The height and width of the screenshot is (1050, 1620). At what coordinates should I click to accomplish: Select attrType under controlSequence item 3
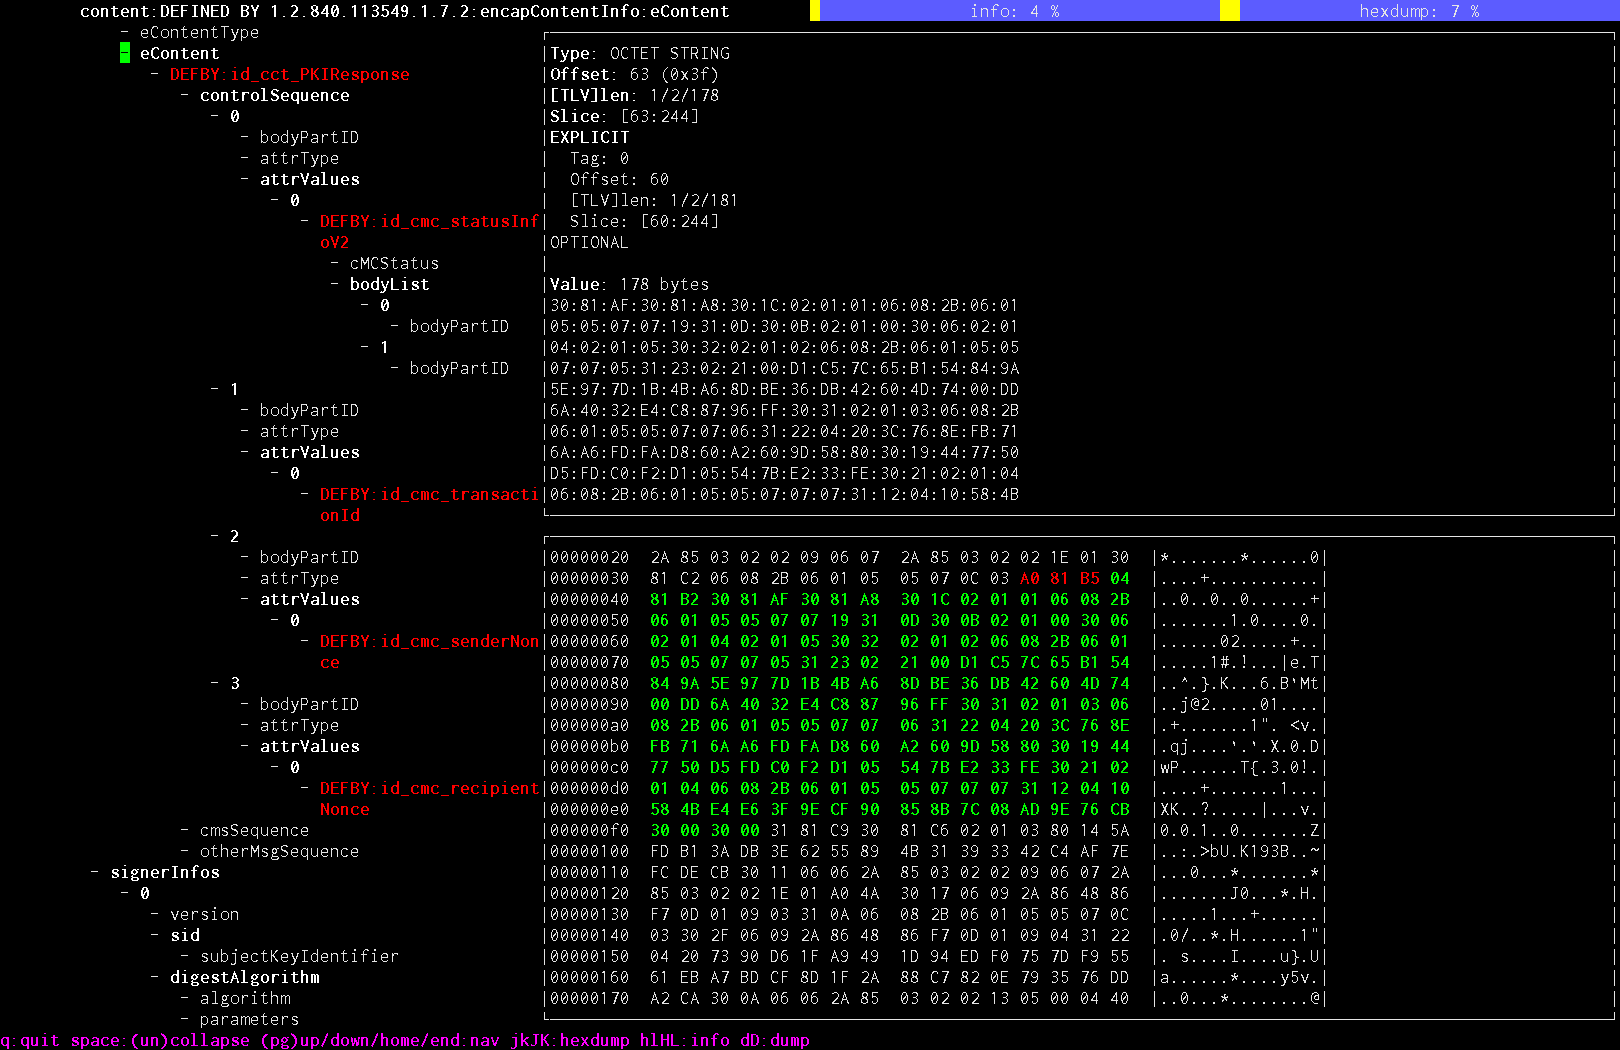click(299, 725)
